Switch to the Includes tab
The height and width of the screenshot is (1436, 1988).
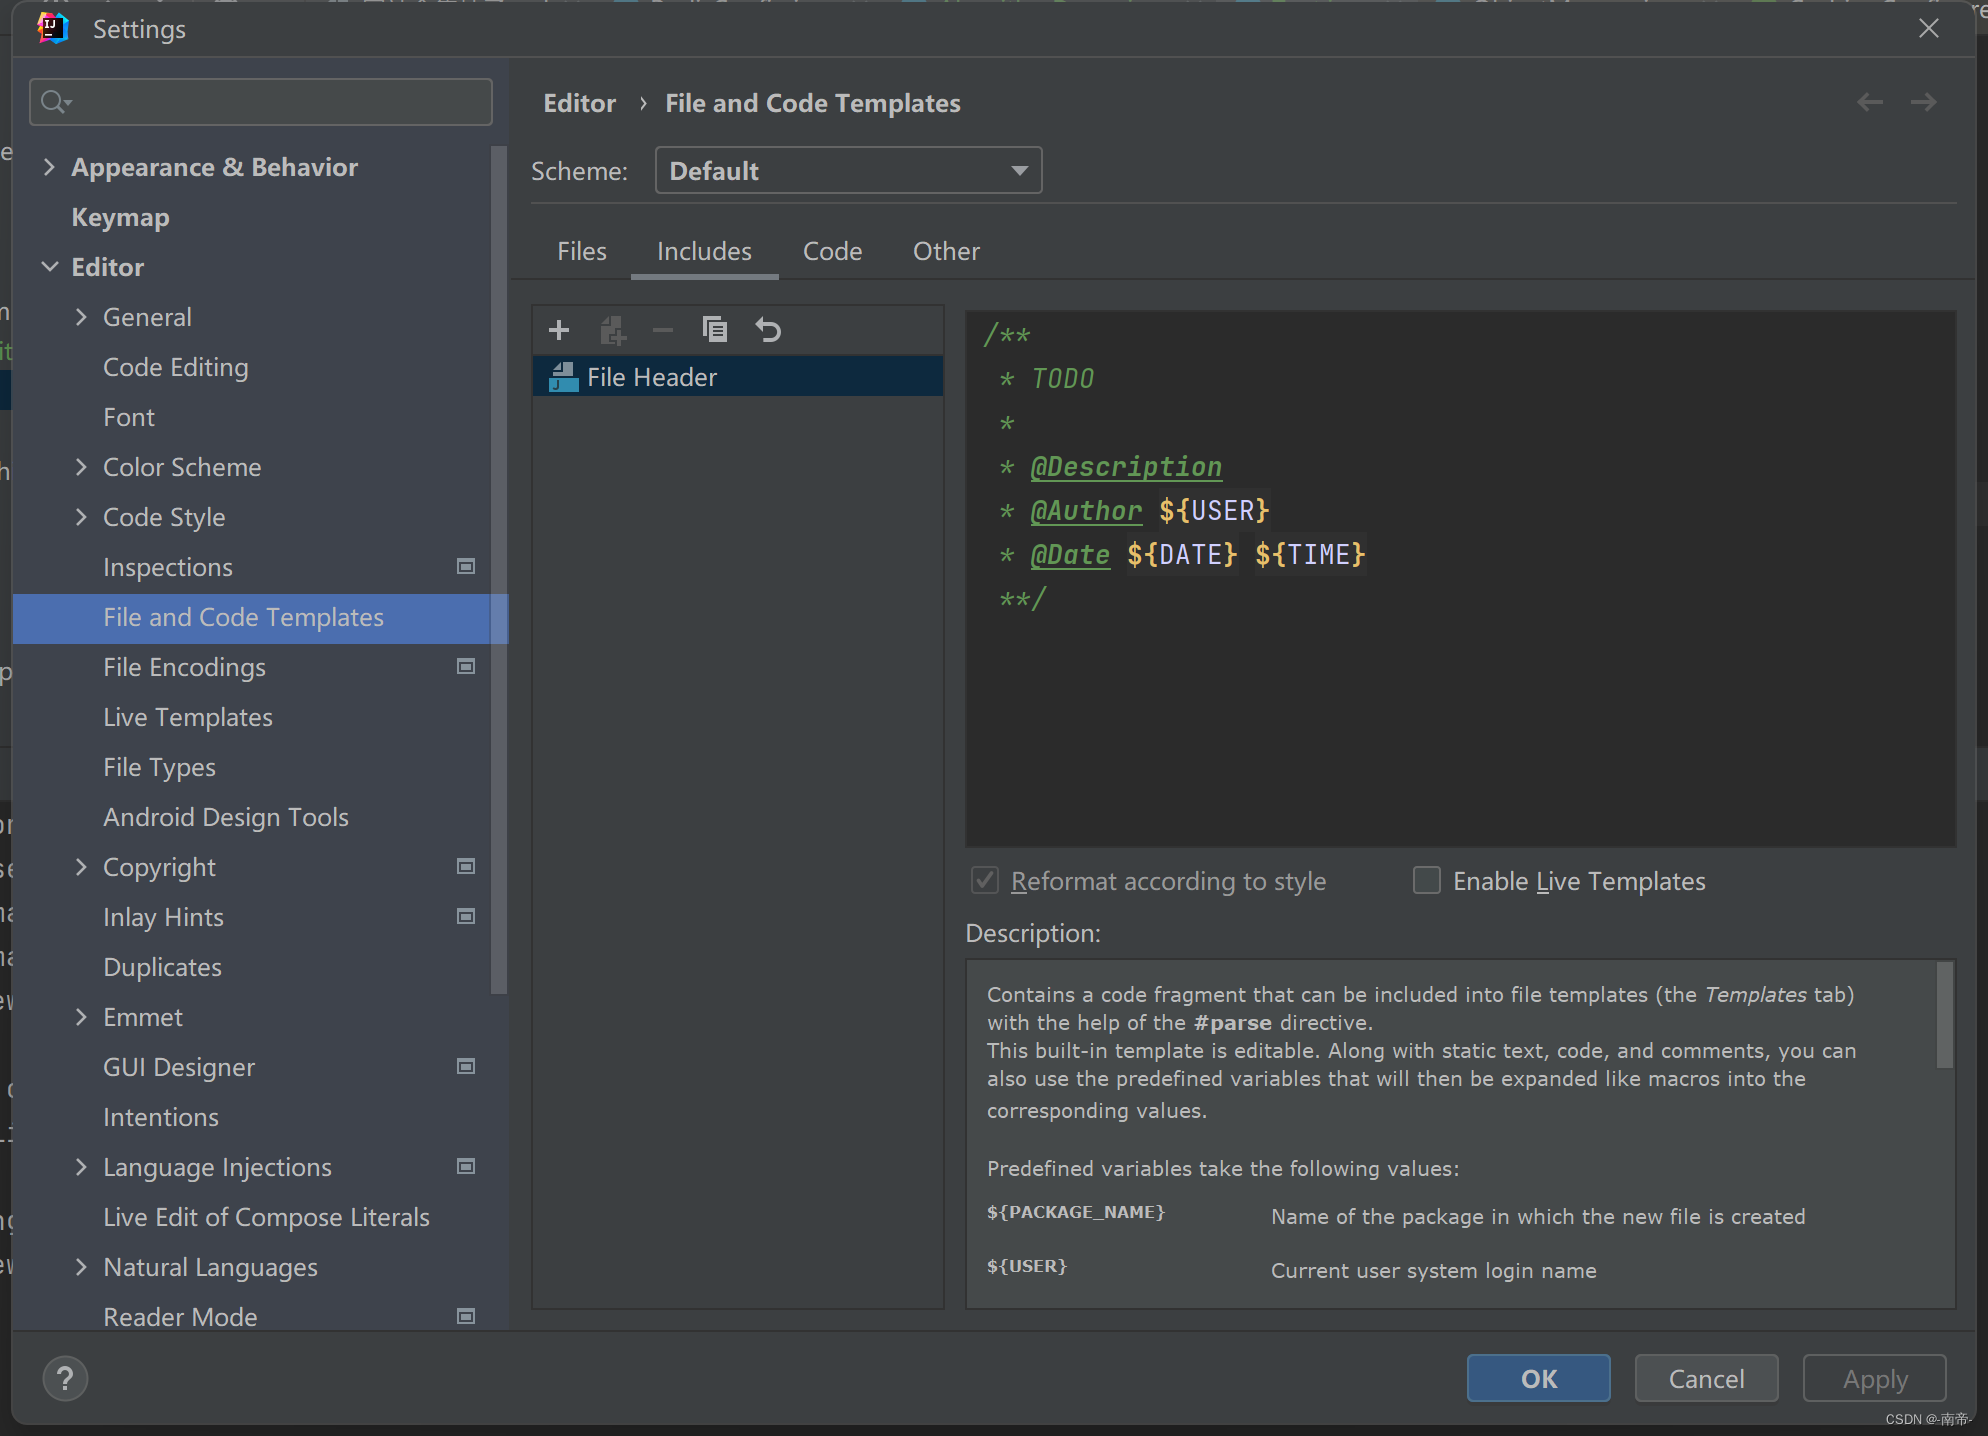[704, 251]
